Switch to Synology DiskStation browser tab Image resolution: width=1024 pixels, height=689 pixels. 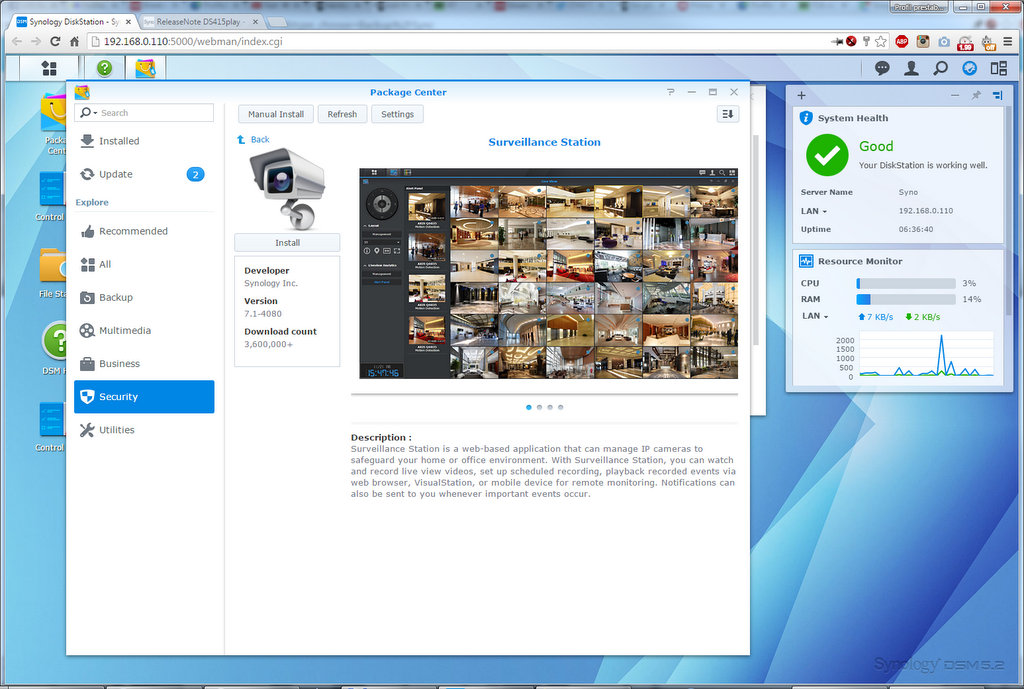pos(73,22)
